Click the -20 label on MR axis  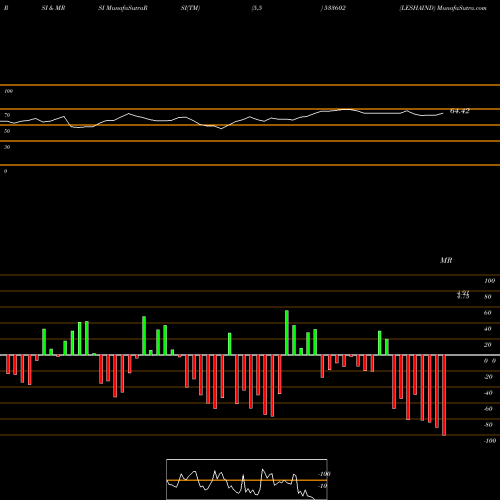pos(488,377)
